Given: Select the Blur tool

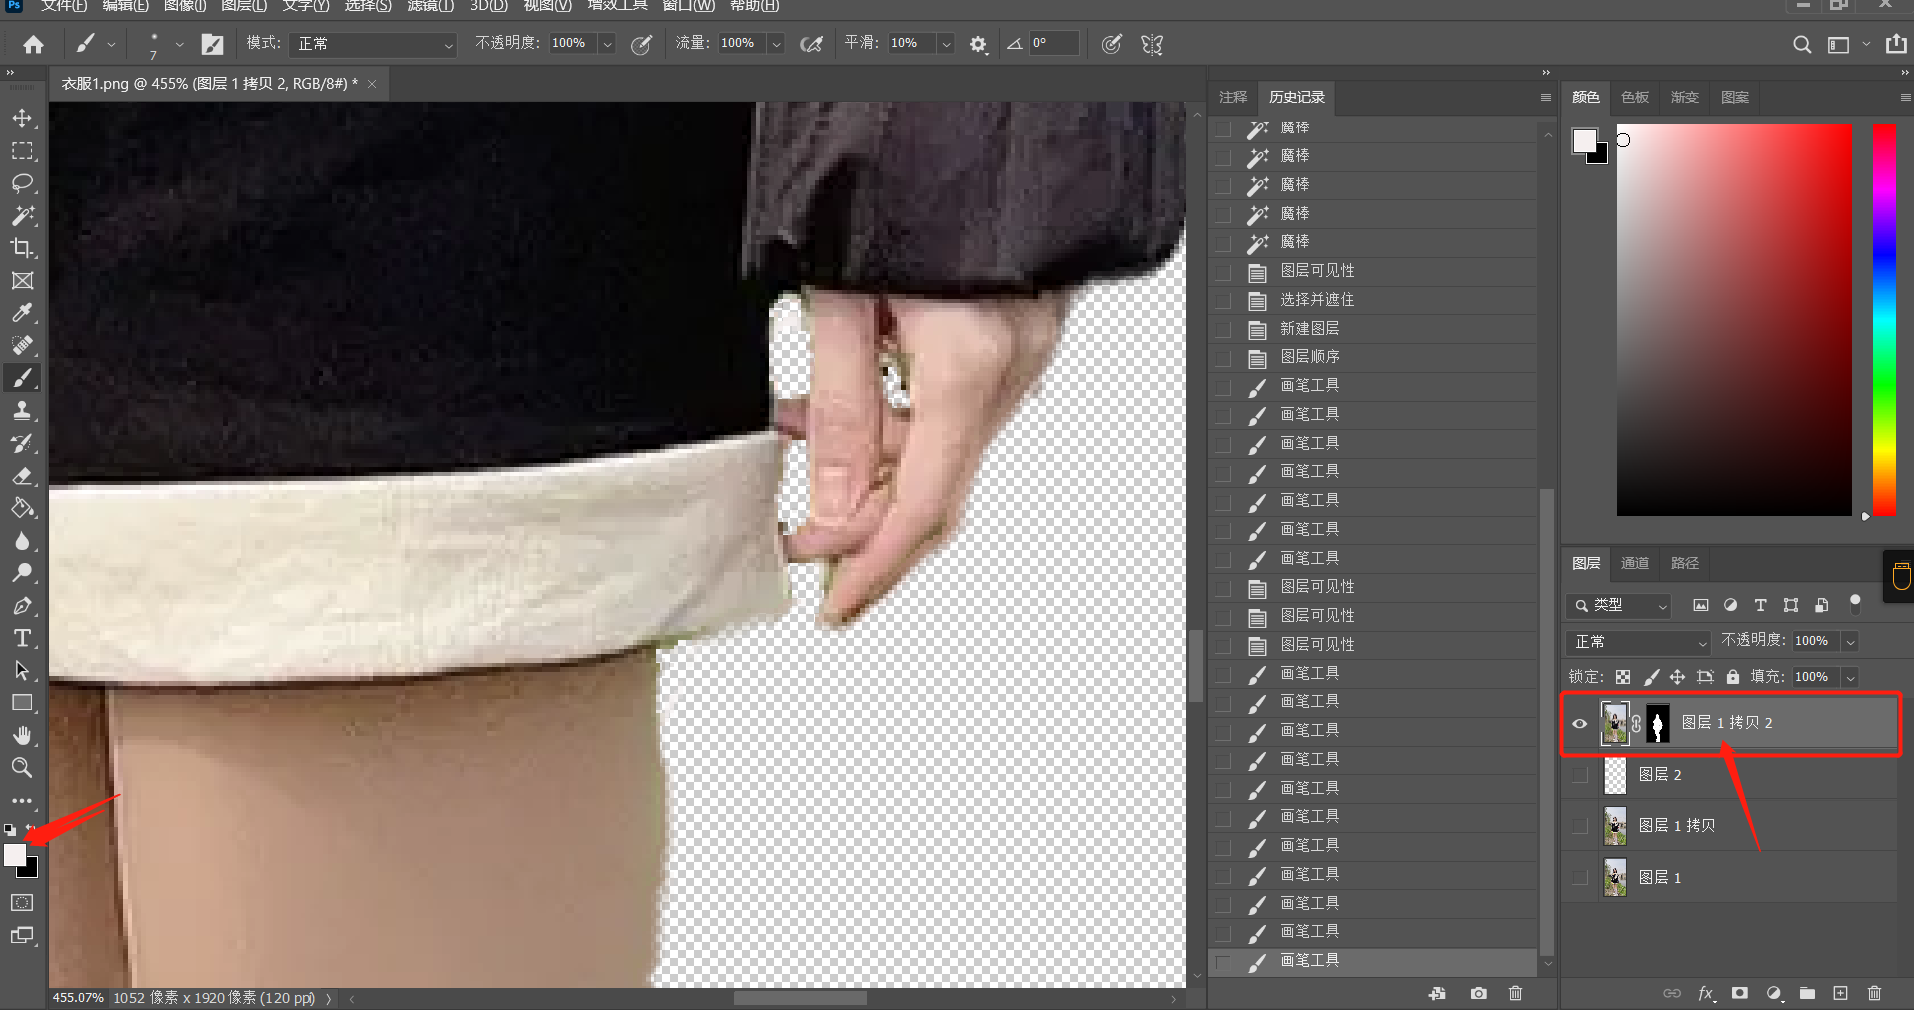Looking at the screenshot, I should 22,541.
